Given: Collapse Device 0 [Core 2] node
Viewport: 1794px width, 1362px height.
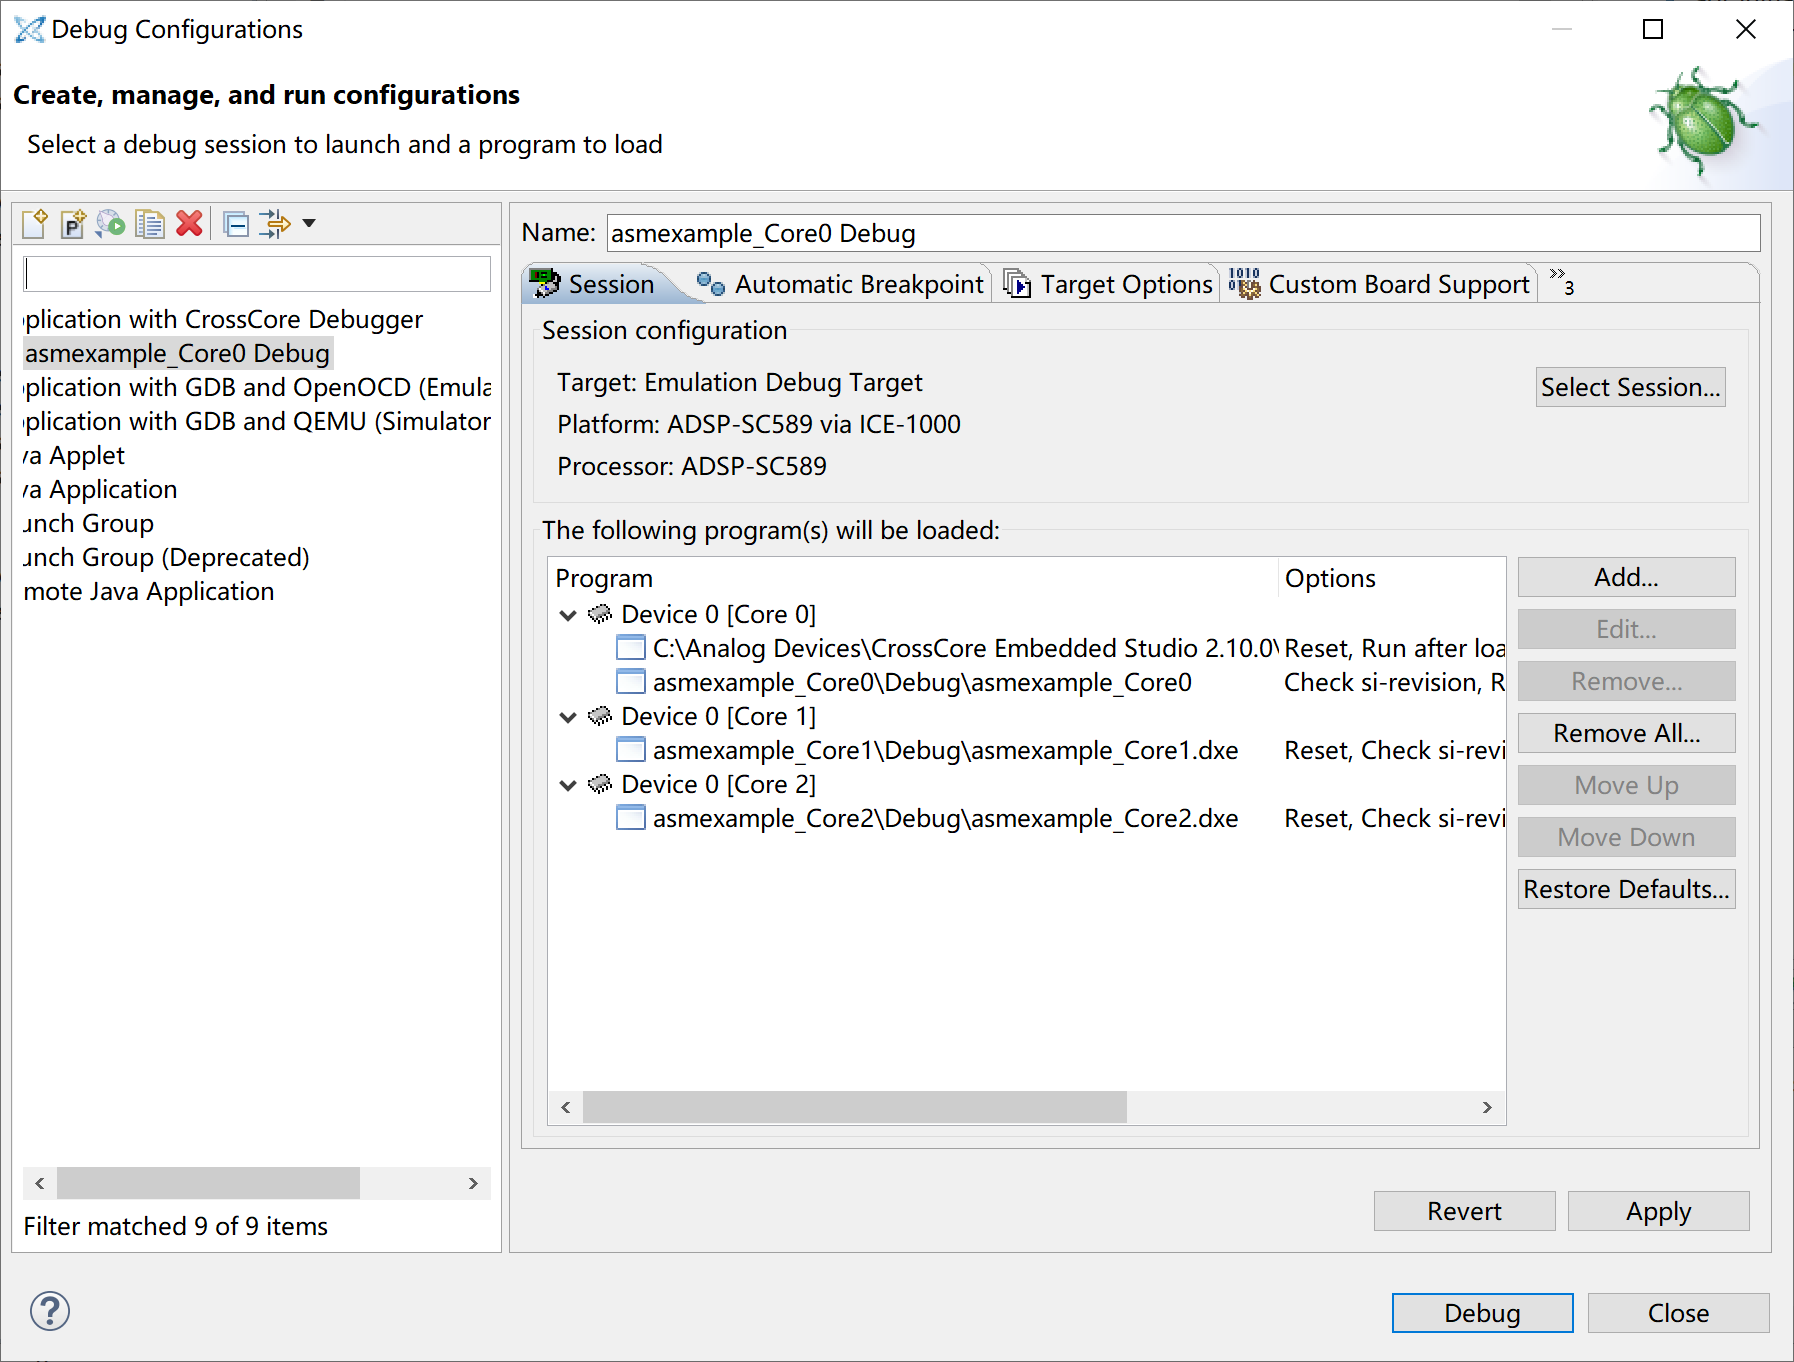Looking at the screenshot, I should [568, 785].
